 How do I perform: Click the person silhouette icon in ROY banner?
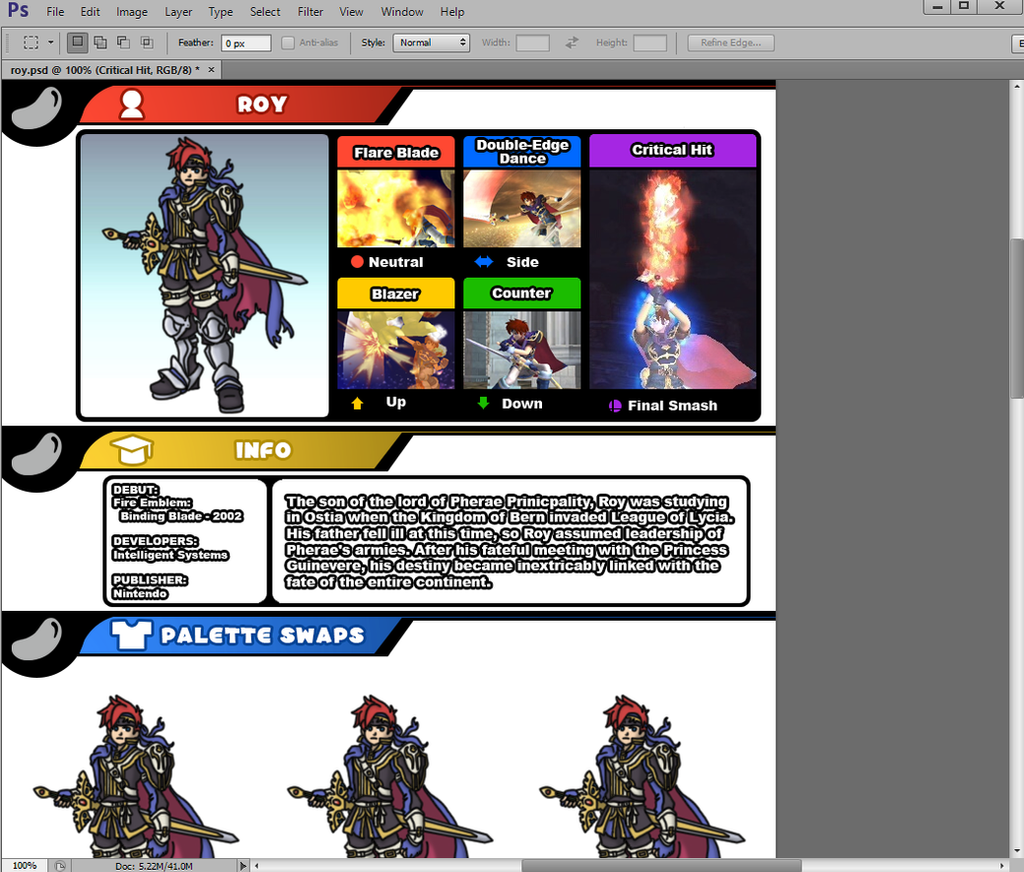coord(131,104)
